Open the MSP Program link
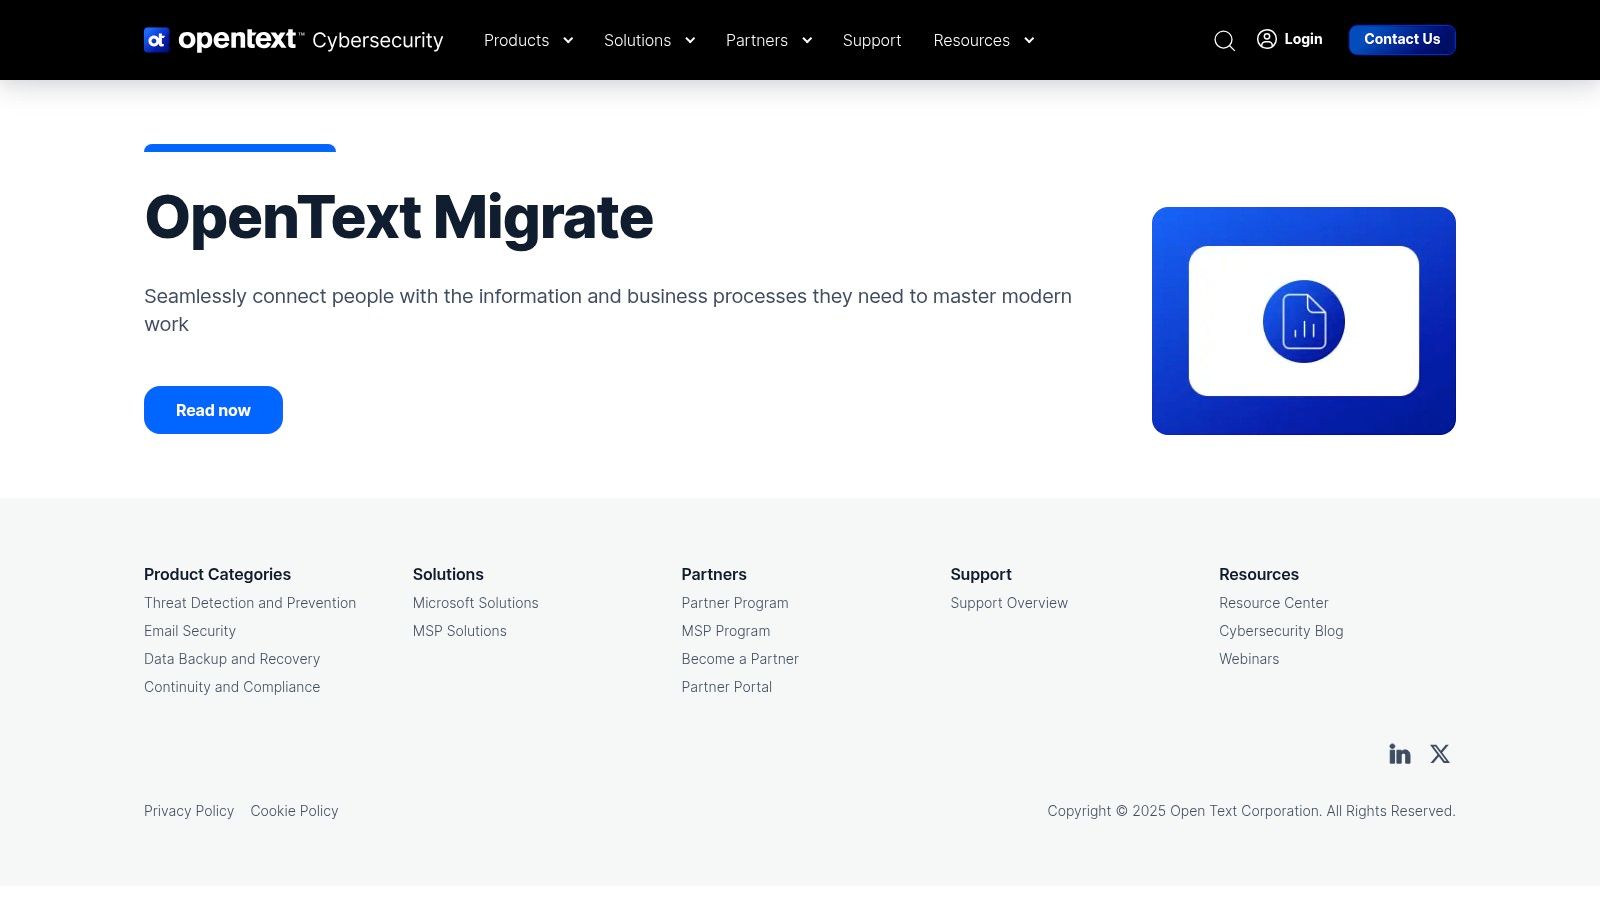Viewport: 1600px width, 900px height. coord(726,631)
